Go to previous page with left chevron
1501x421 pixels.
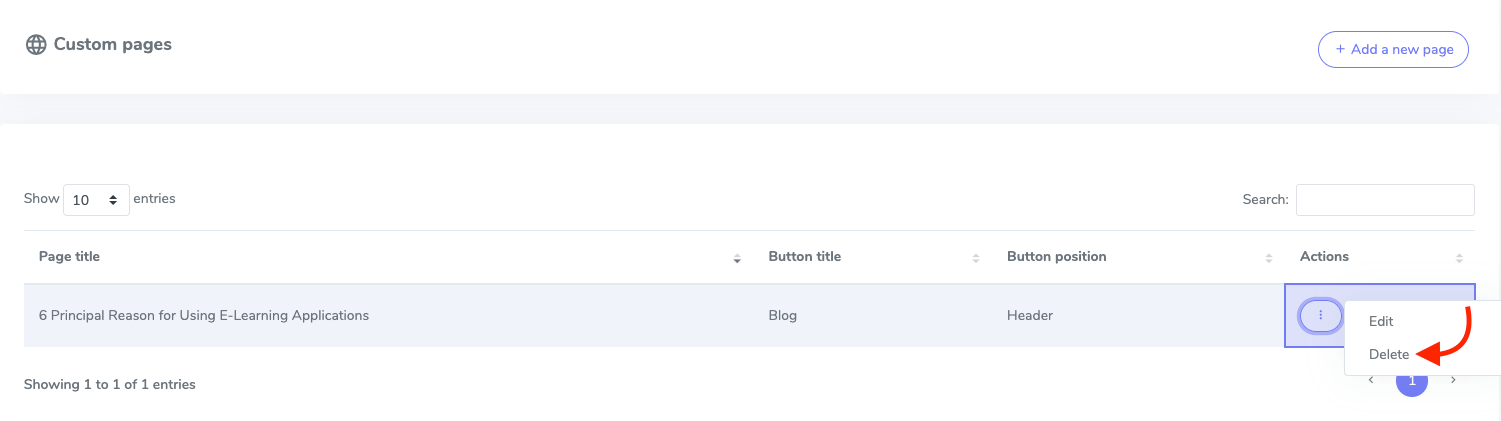click(1371, 380)
